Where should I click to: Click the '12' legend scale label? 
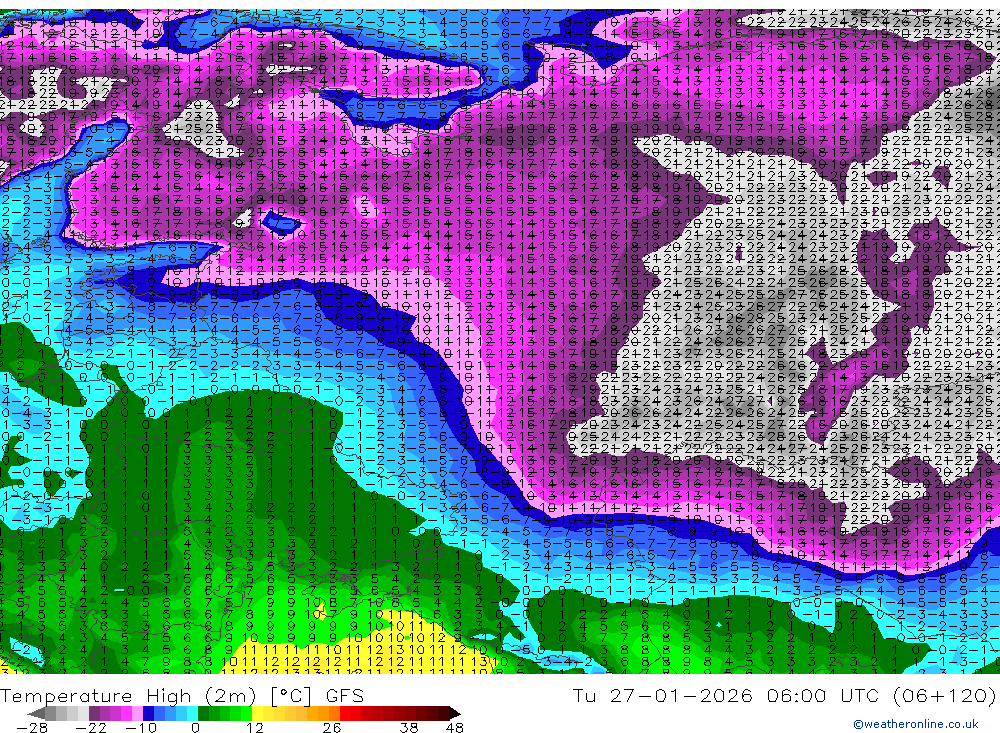pyautogui.click(x=255, y=728)
